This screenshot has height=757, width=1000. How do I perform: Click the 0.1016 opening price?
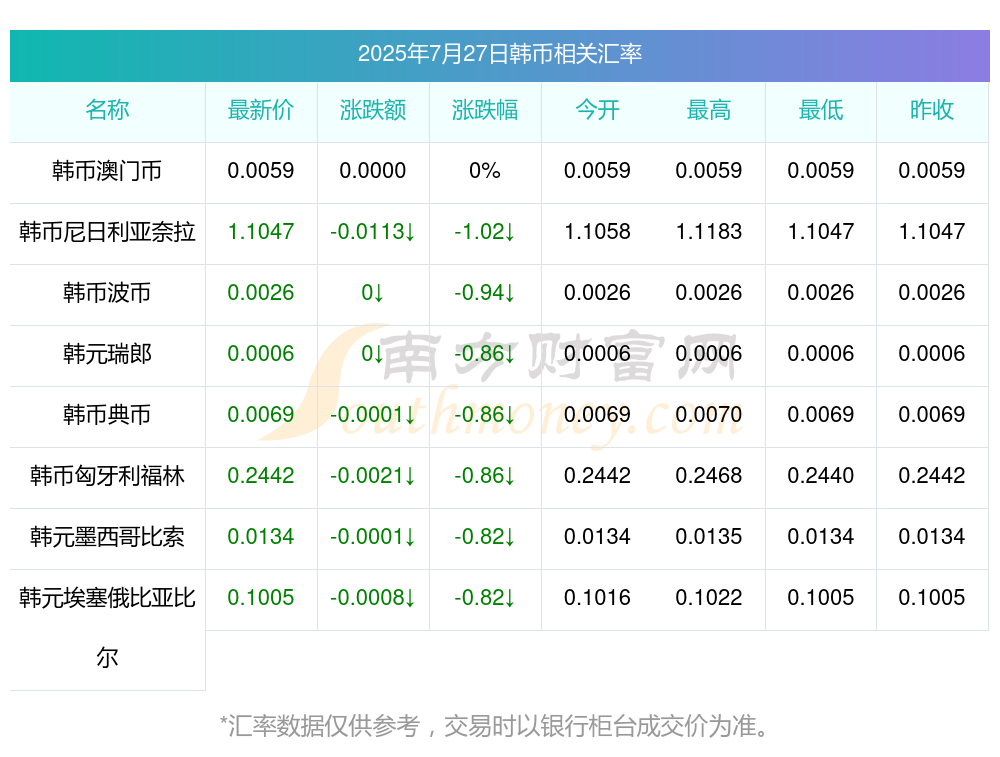point(597,598)
